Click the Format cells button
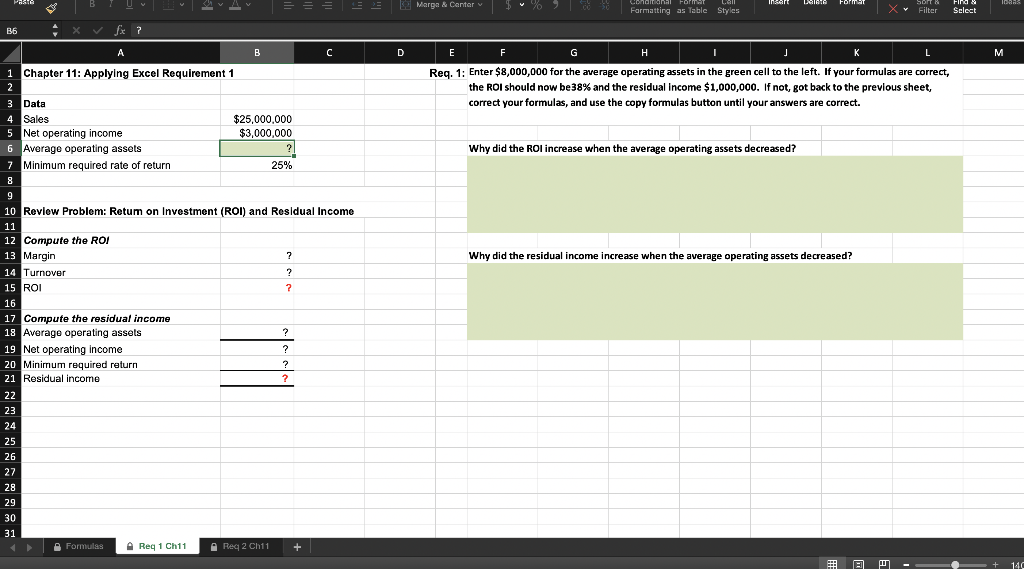 click(852, 3)
